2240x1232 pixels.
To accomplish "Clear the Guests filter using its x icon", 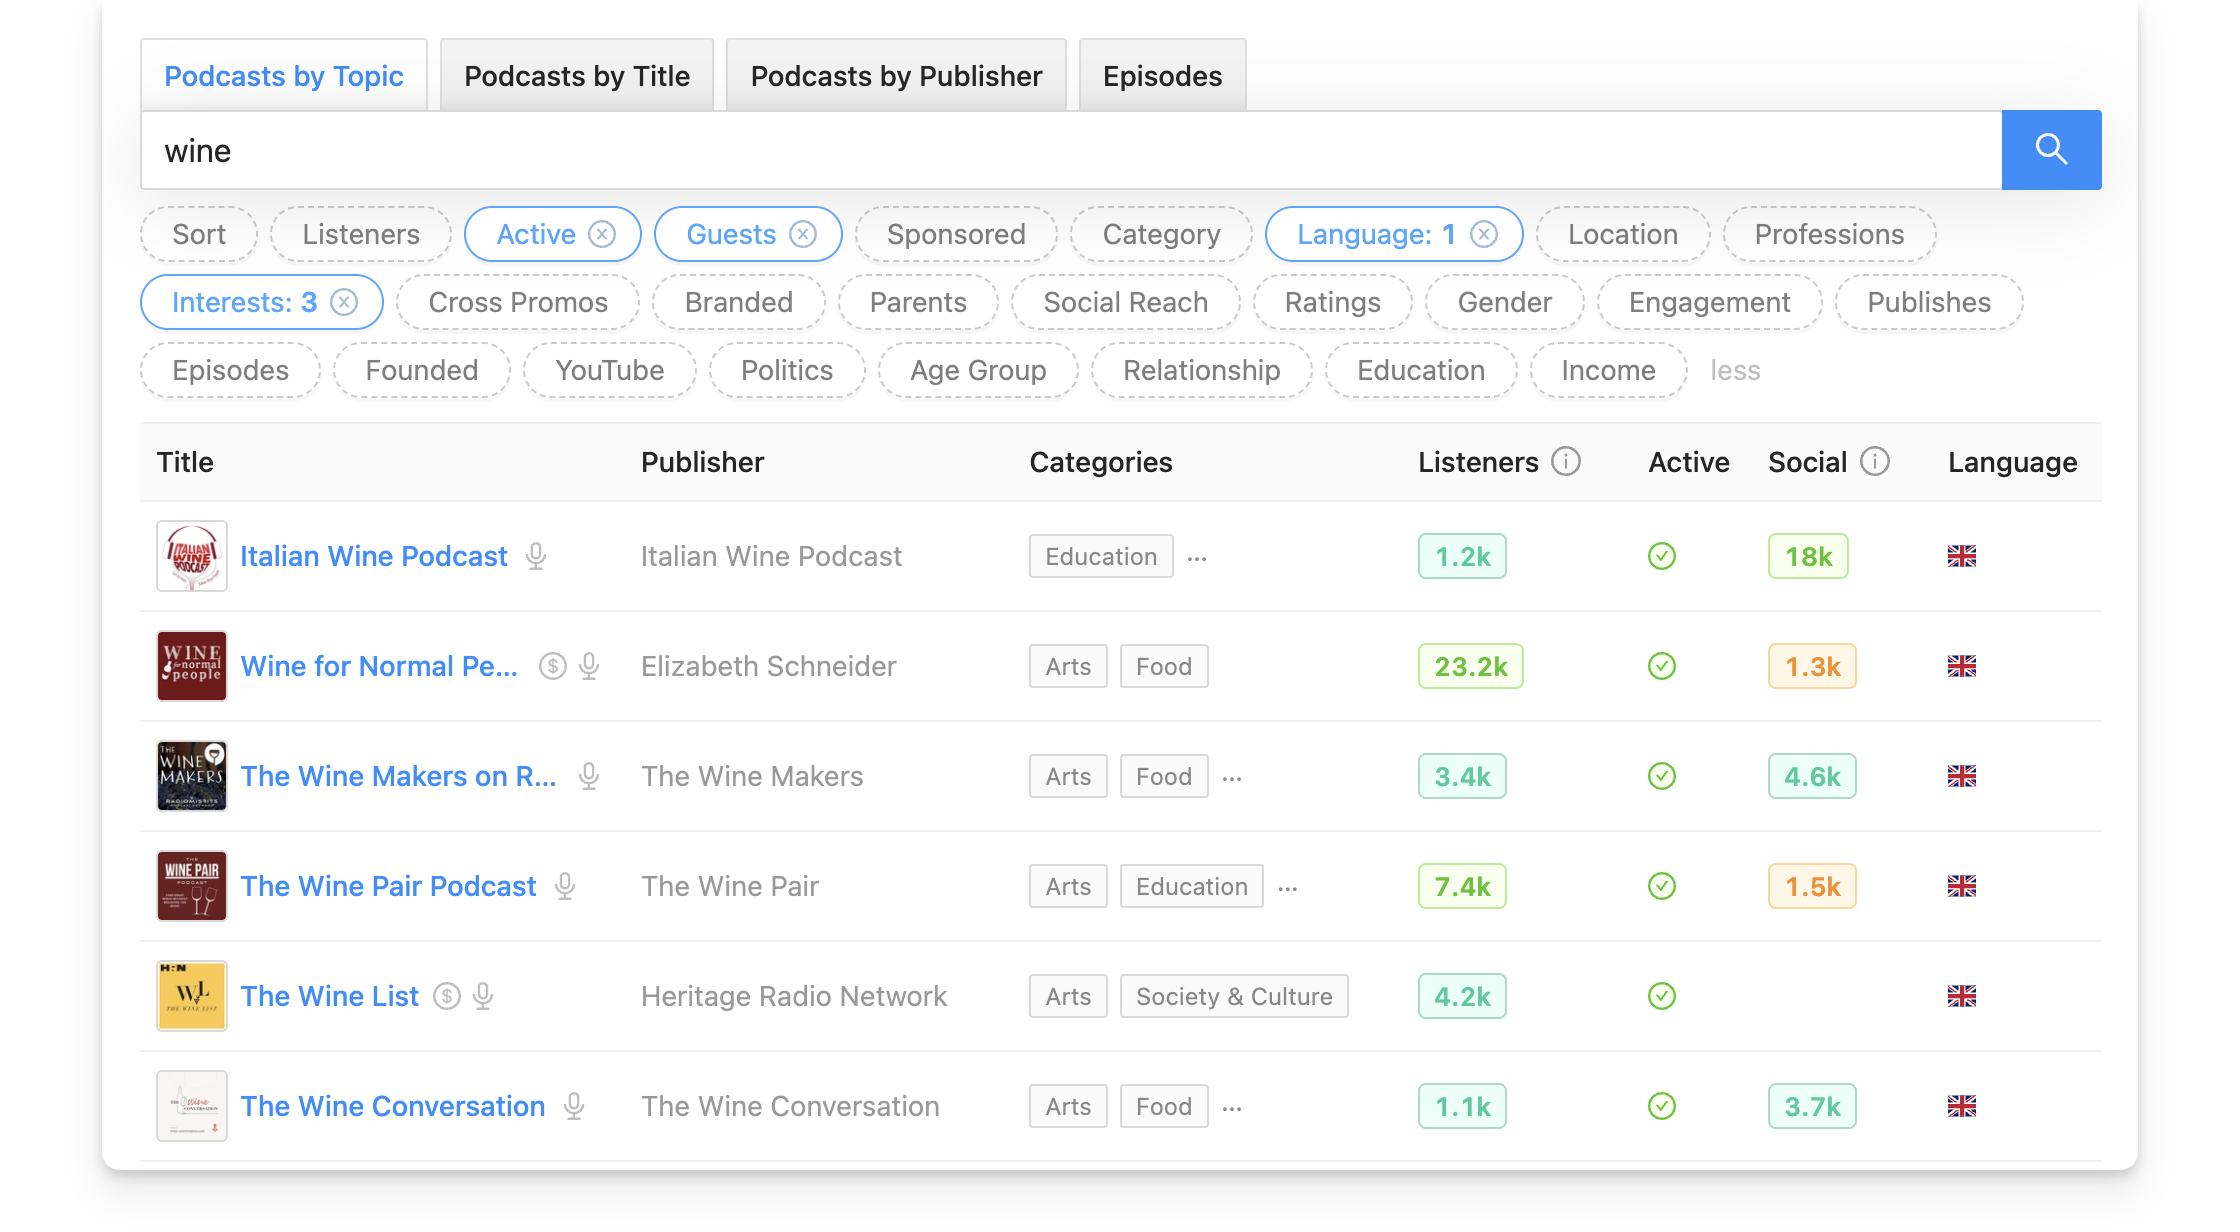I will 803,234.
